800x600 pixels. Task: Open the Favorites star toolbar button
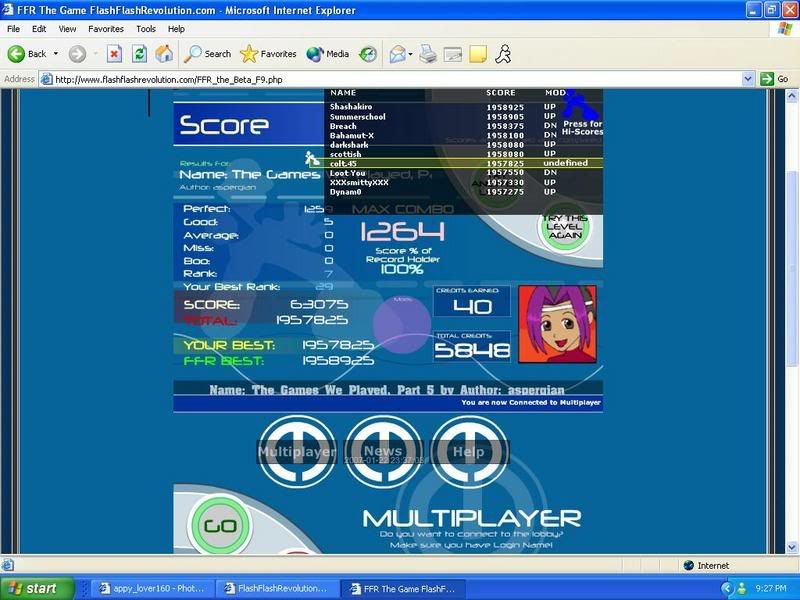pos(268,54)
